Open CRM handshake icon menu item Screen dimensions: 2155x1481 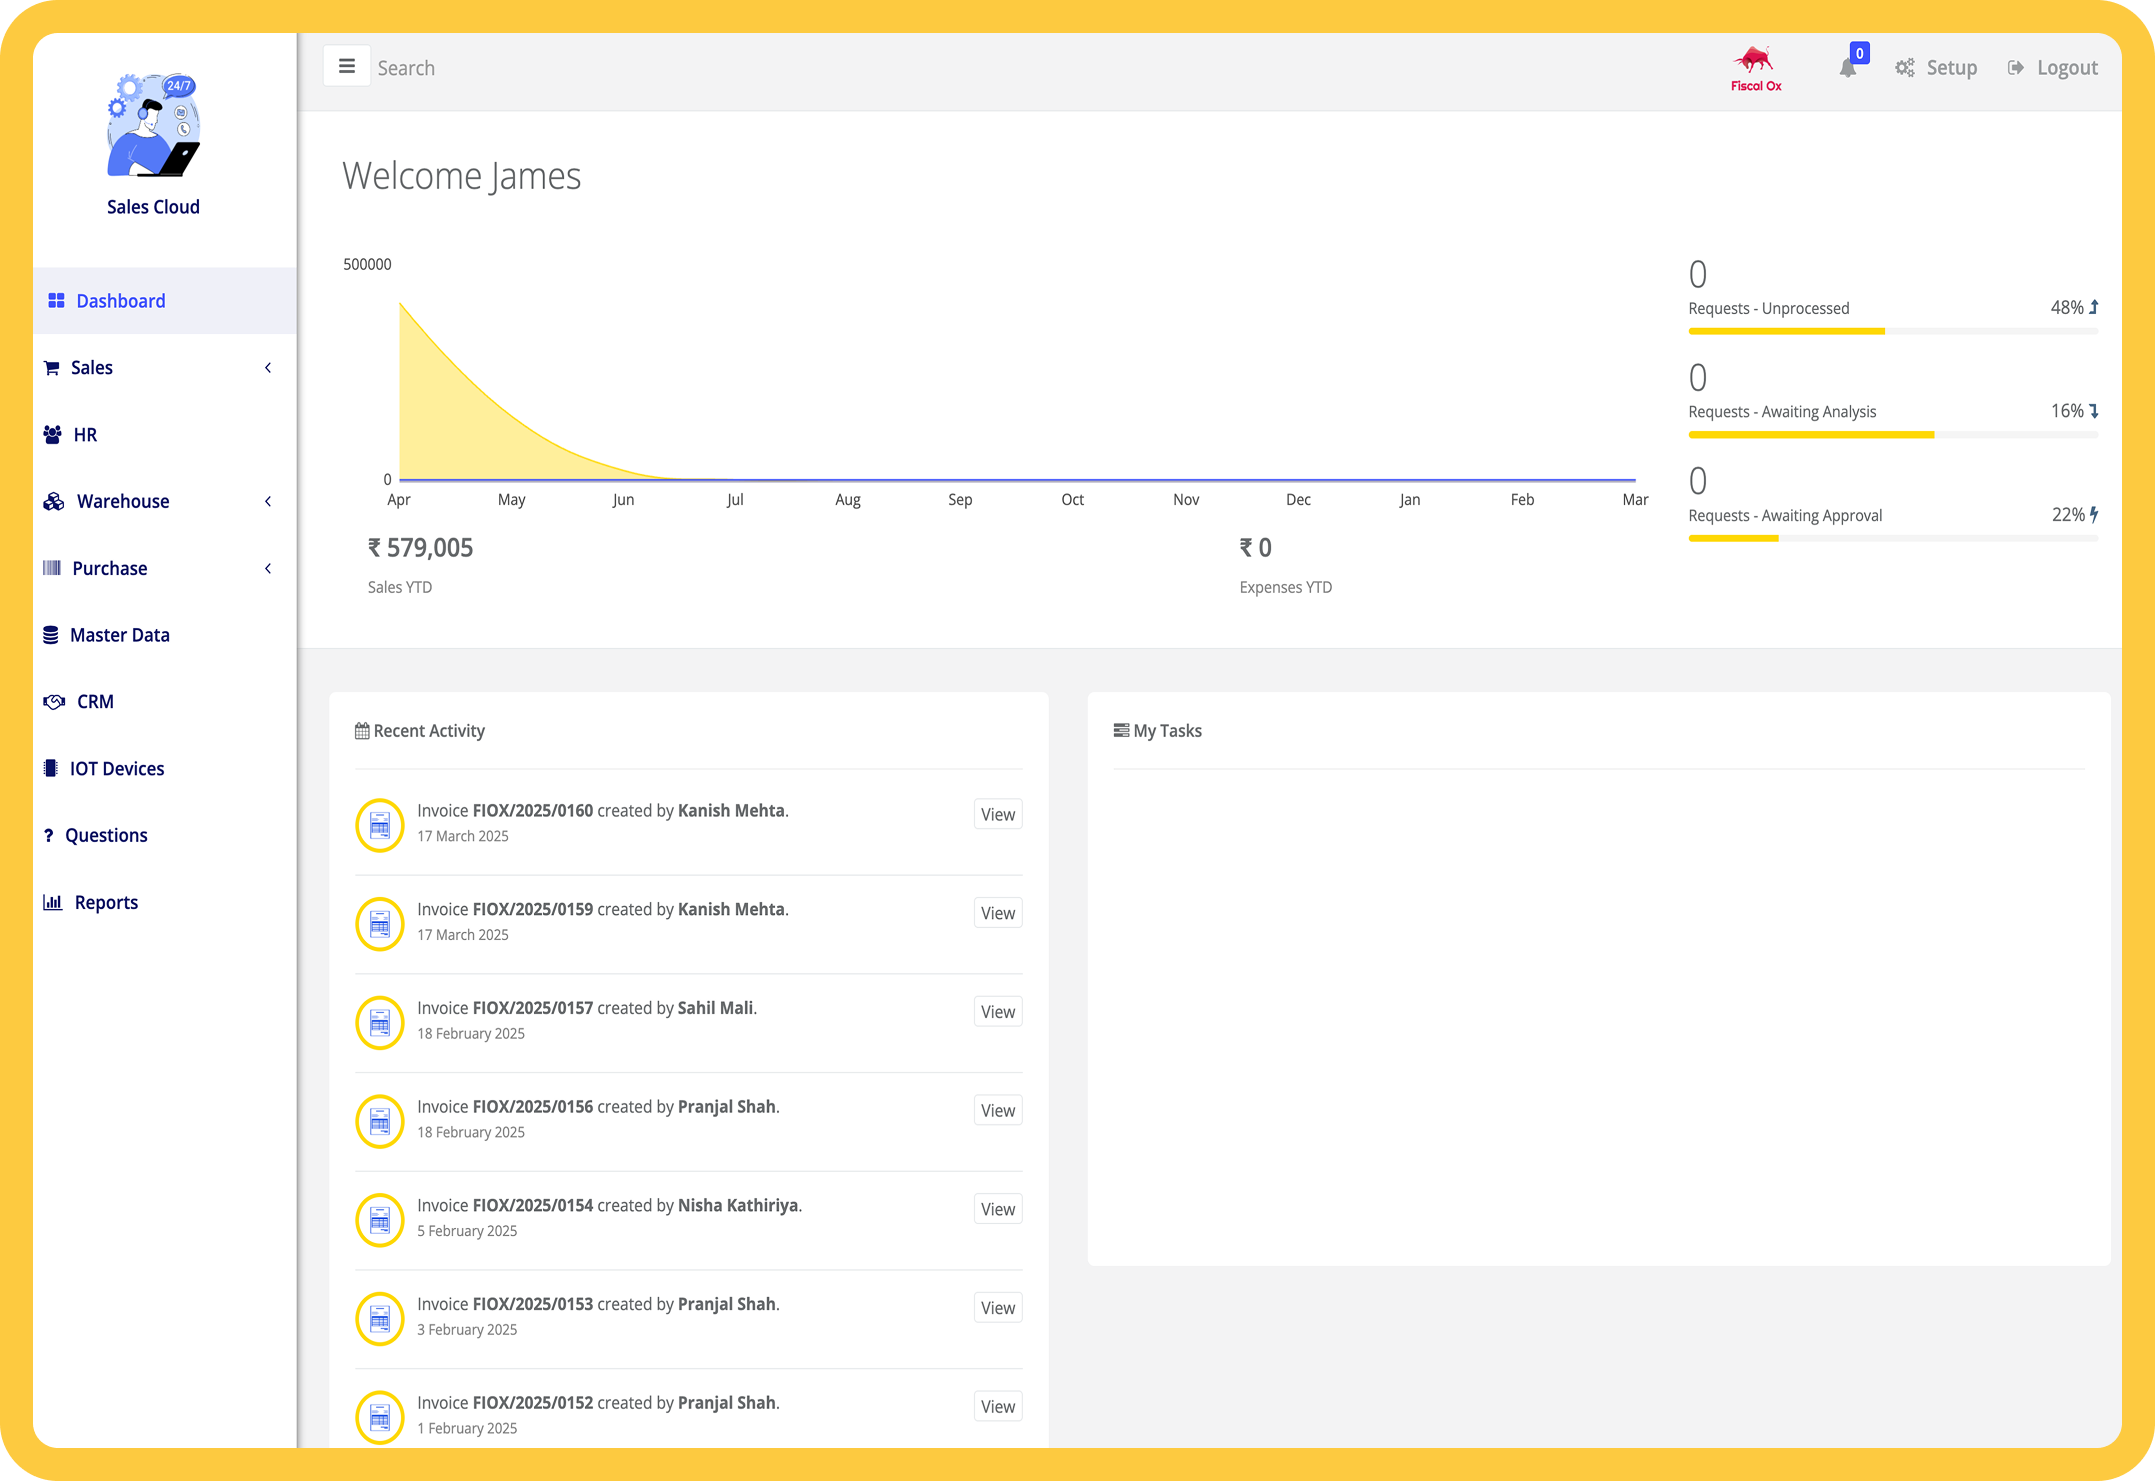coord(54,702)
